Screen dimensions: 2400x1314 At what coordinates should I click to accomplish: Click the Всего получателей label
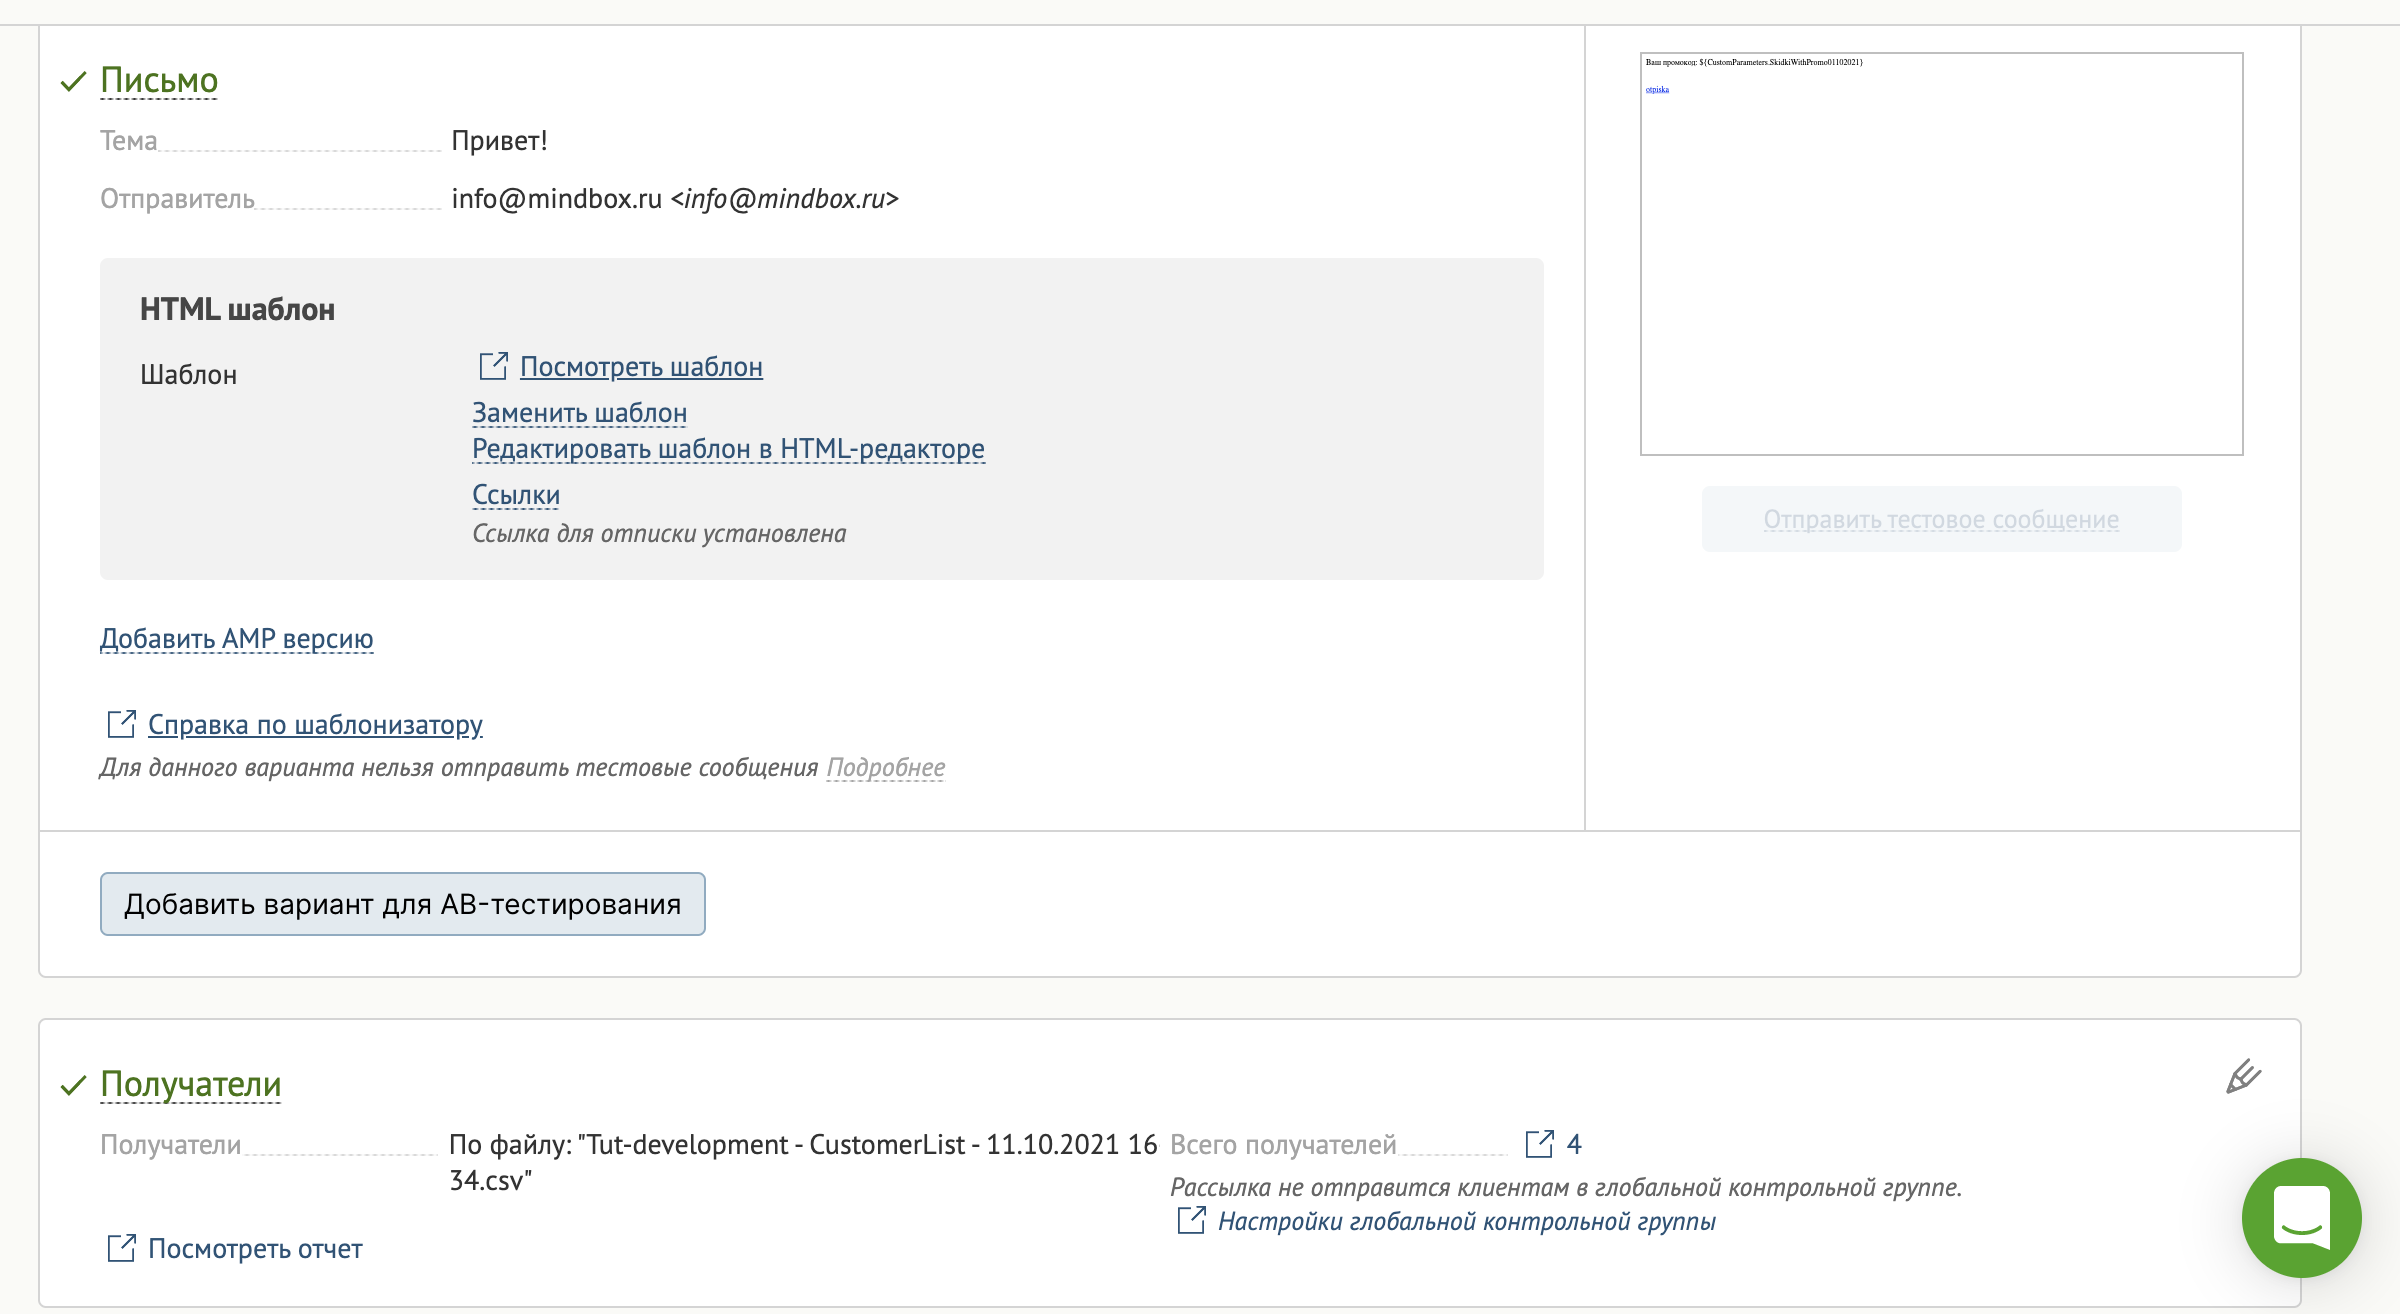pyautogui.click(x=1283, y=1145)
